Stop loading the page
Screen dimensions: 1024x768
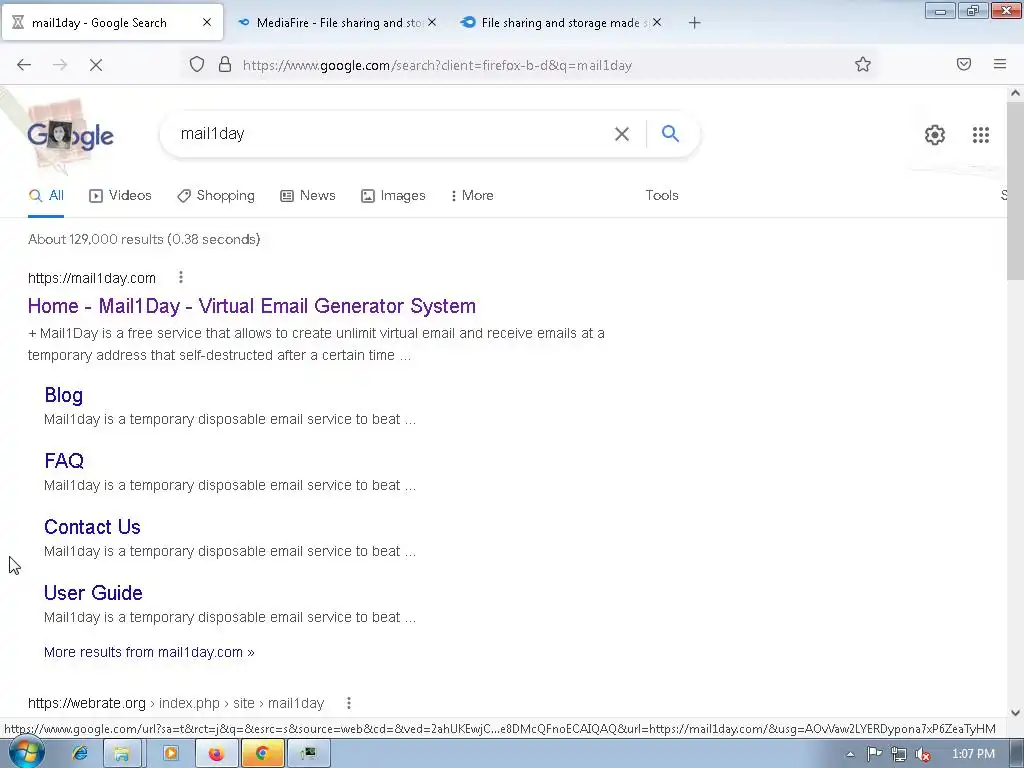(x=96, y=65)
